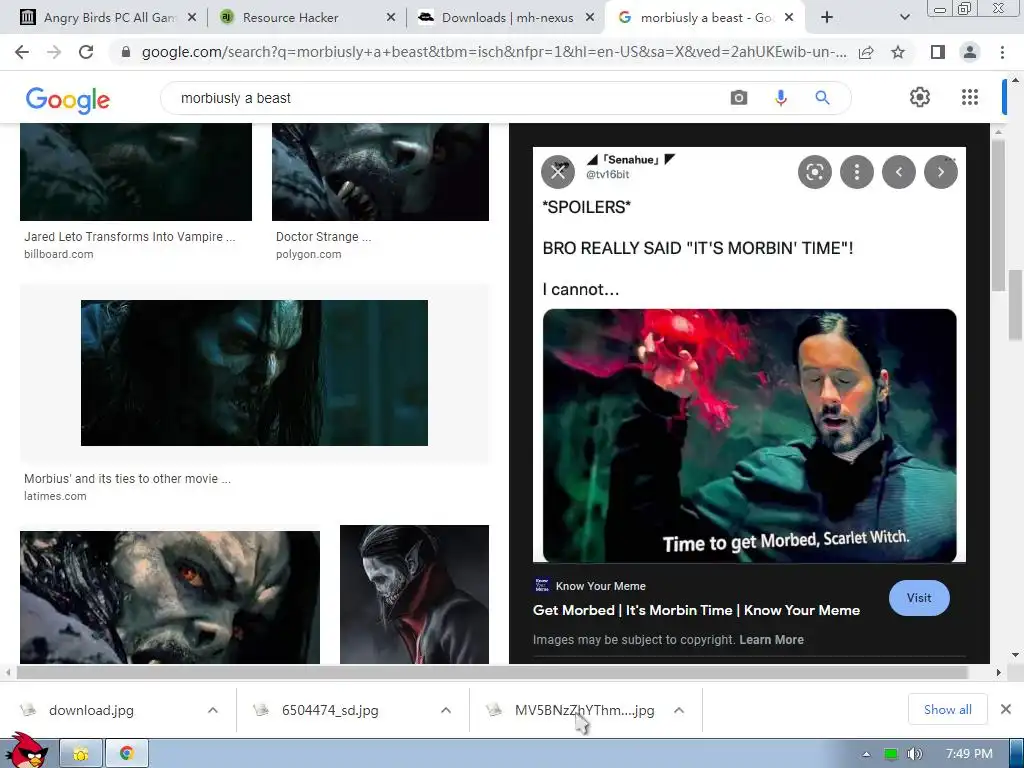This screenshot has height=768, width=1024.
Task: Expand options for the MV5BNzZhYThm jpg download
Action: (679, 710)
